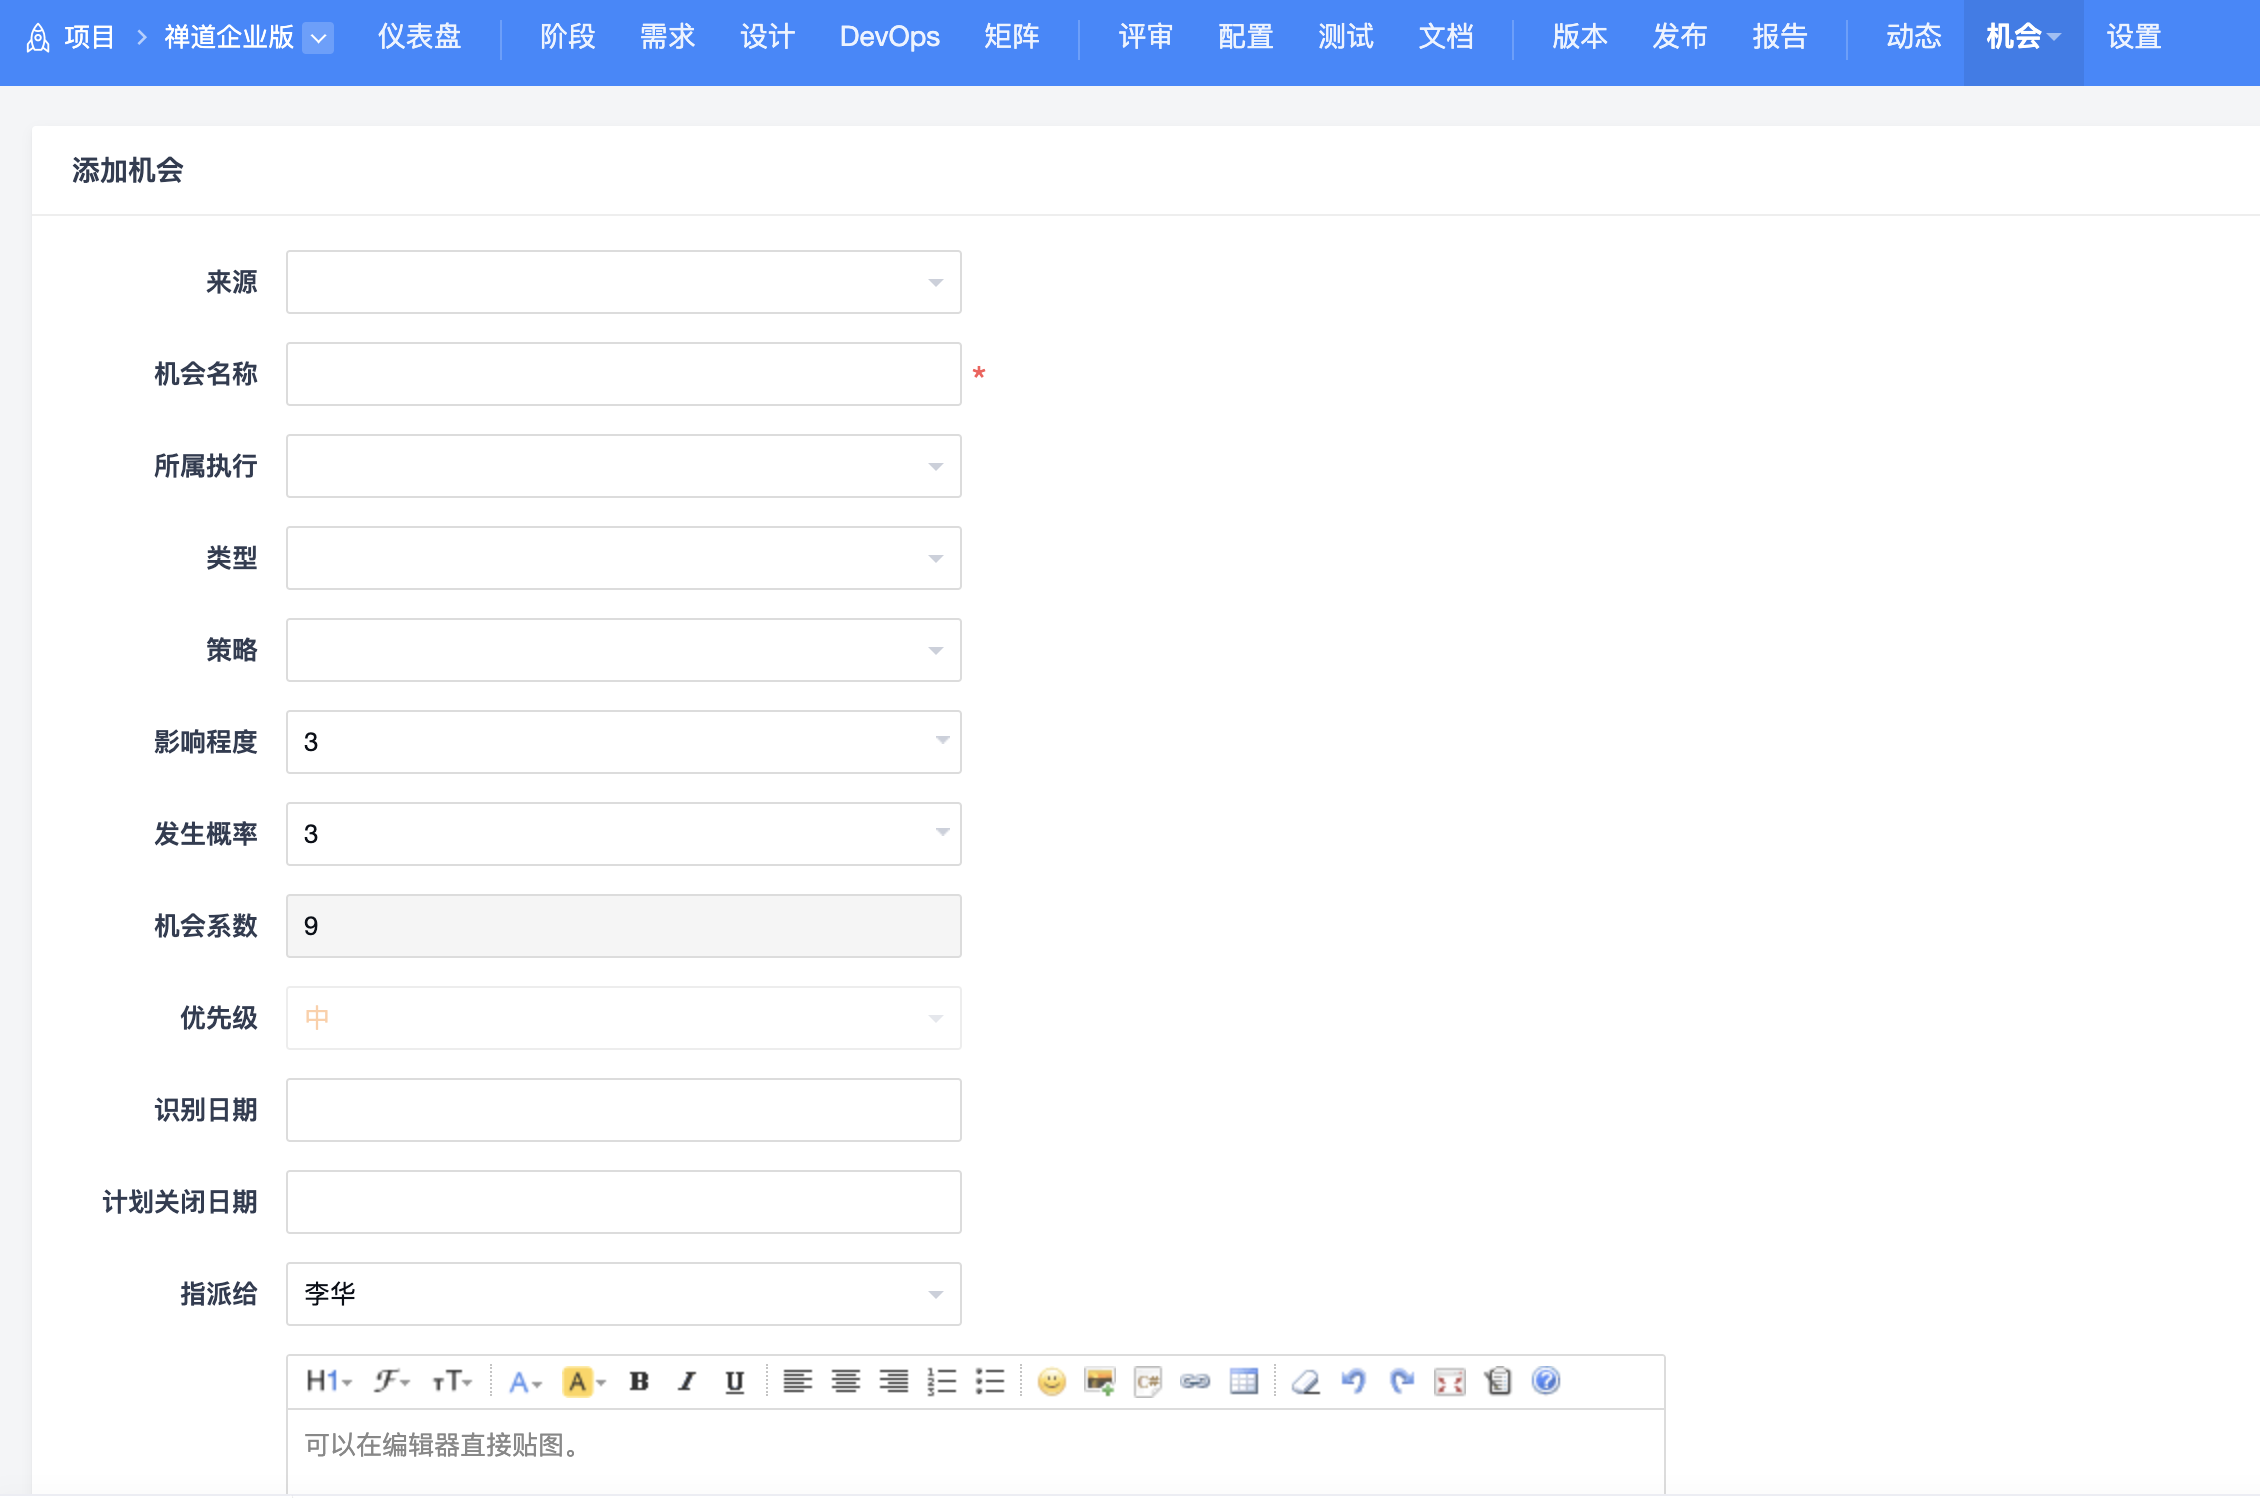Open the editor help icon
This screenshot has height=1498, width=2260.
click(1545, 1381)
